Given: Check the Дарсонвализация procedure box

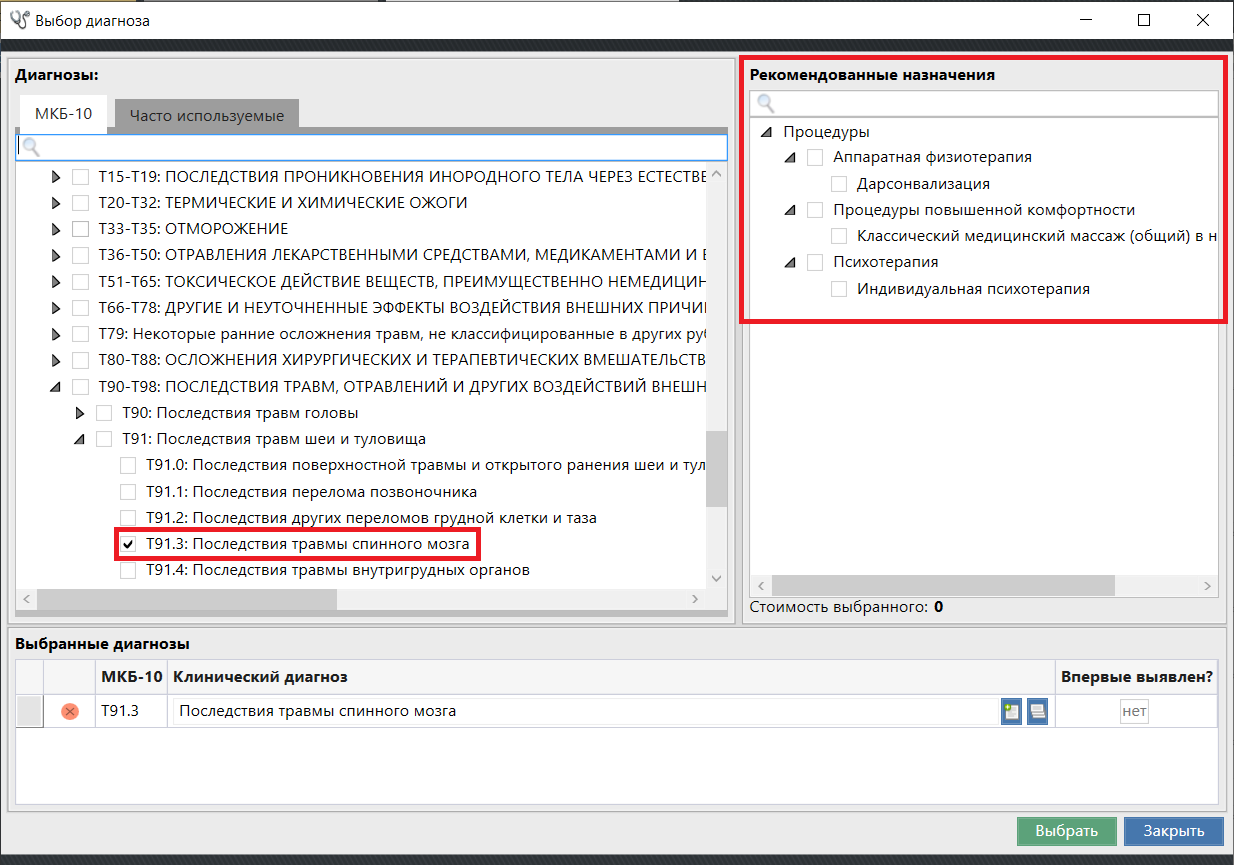Looking at the screenshot, I should 840,184.
